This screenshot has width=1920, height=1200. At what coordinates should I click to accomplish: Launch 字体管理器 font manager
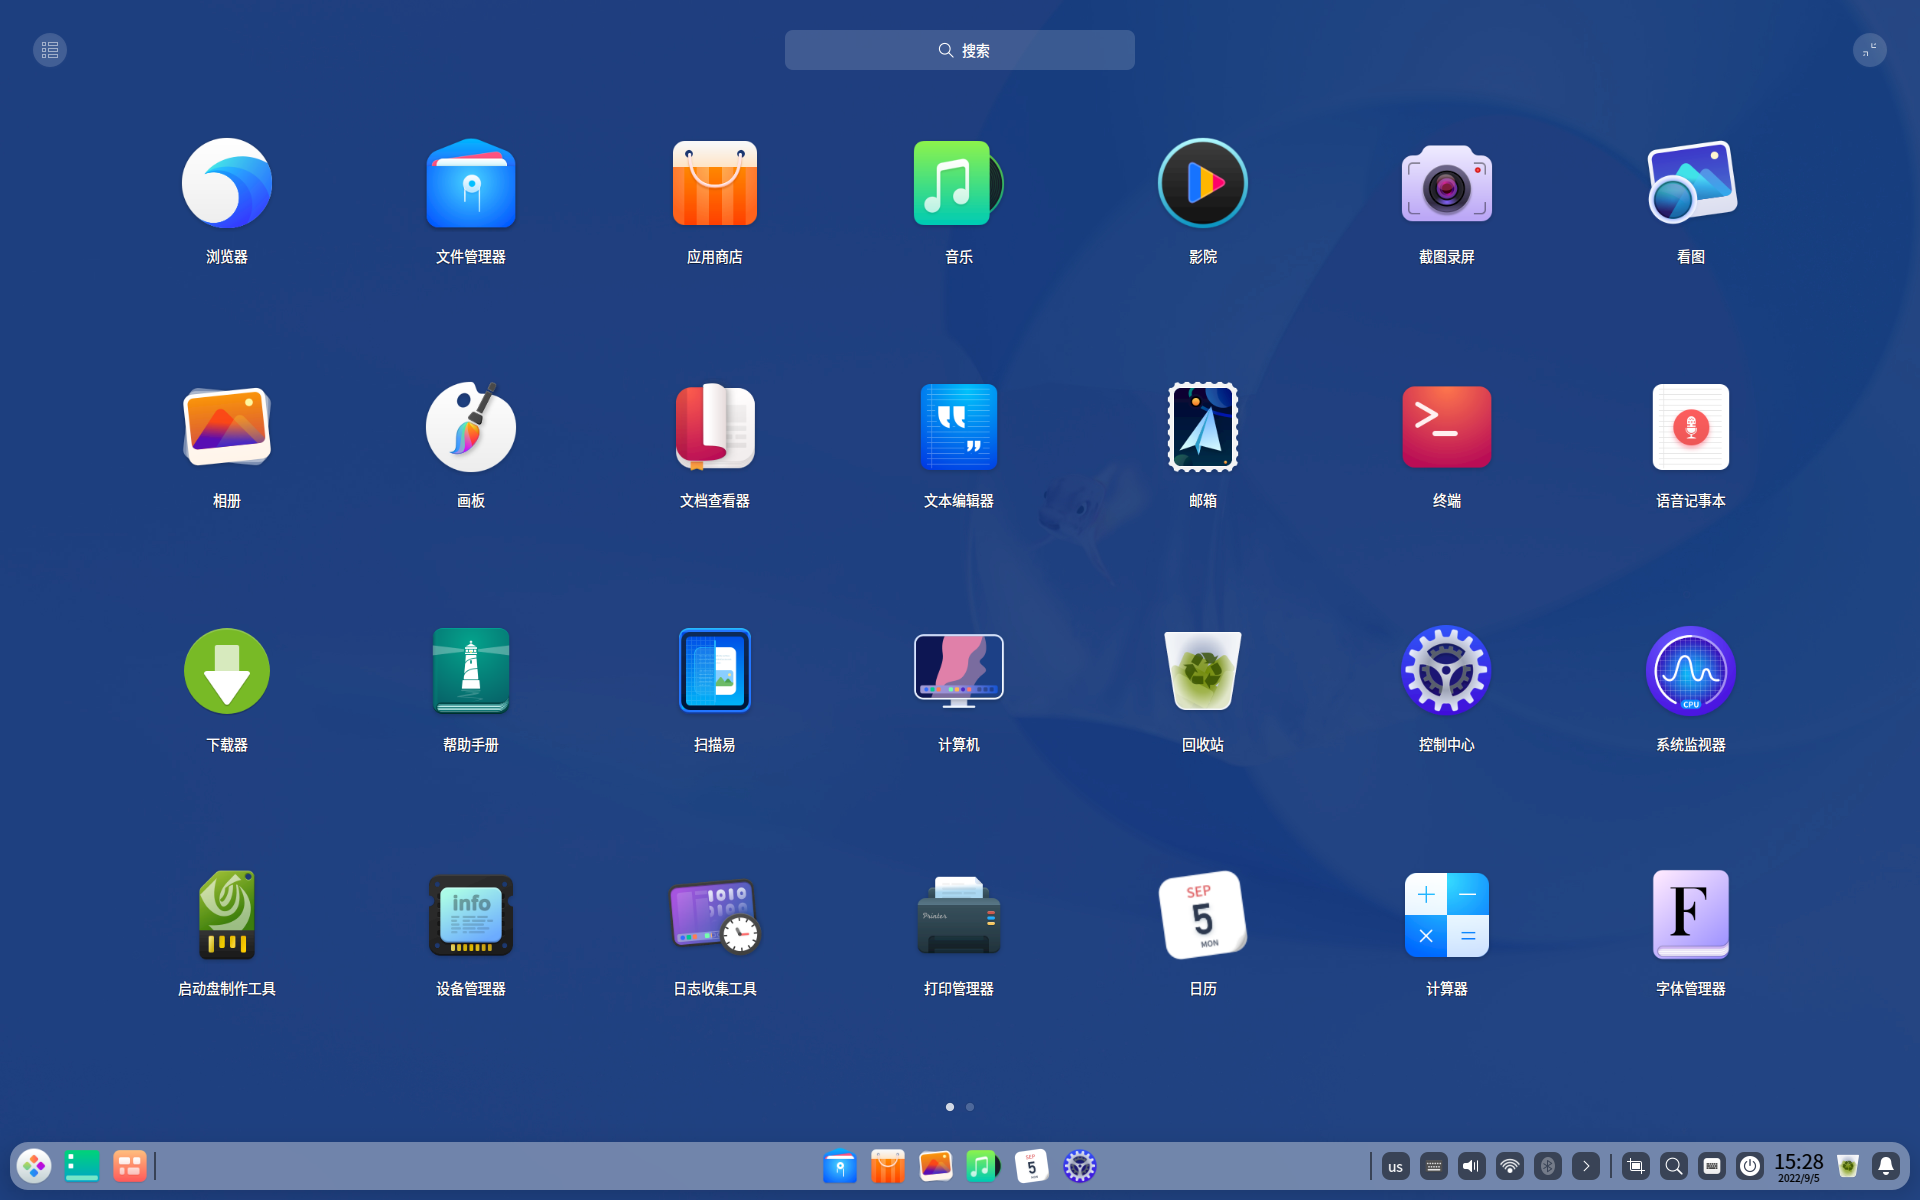pyautogui.click(x=1690, y=916)
